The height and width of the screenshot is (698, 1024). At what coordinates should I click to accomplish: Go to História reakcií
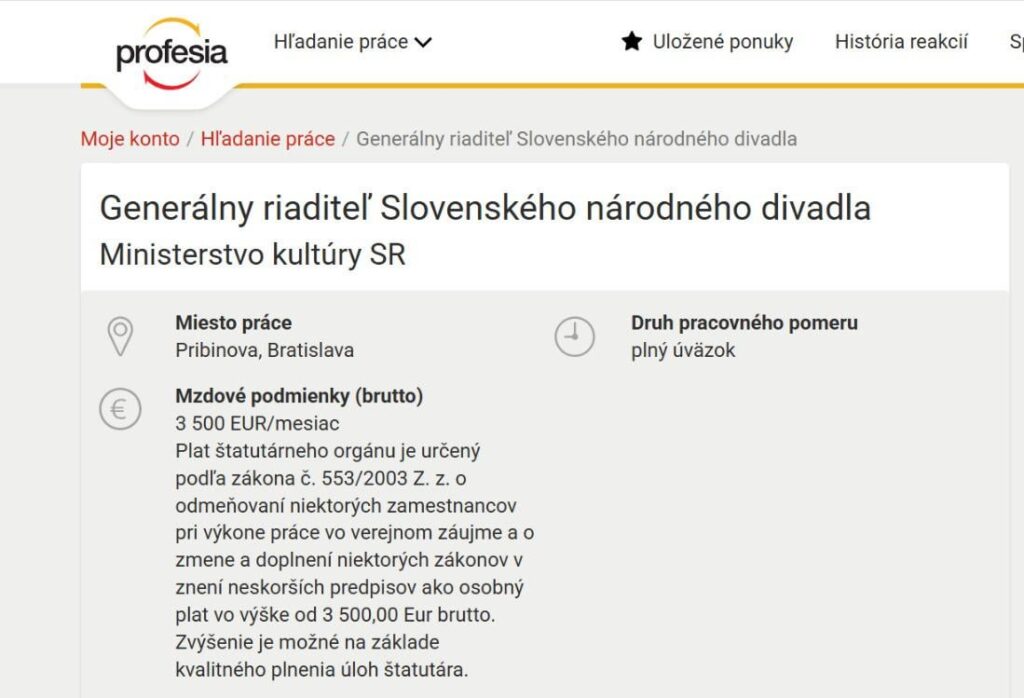[901, 41]
